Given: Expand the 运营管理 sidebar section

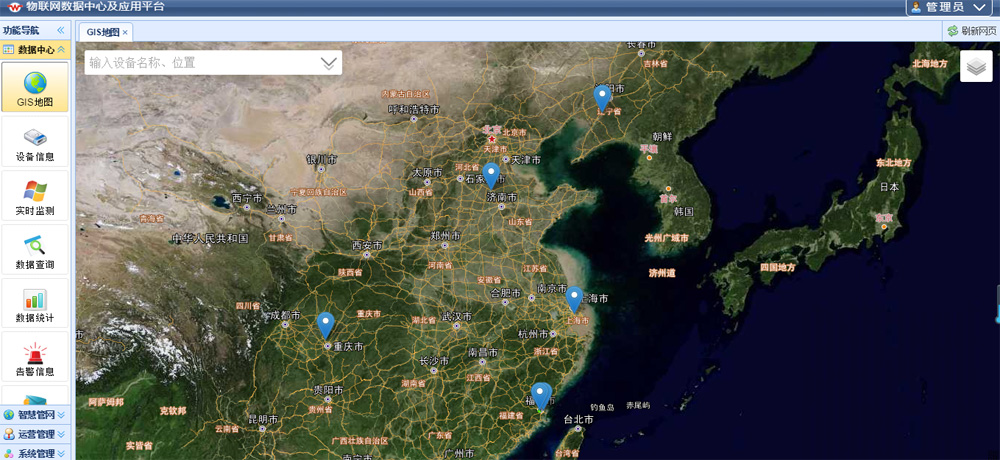Looking at the screenshot, I should 35,434.
